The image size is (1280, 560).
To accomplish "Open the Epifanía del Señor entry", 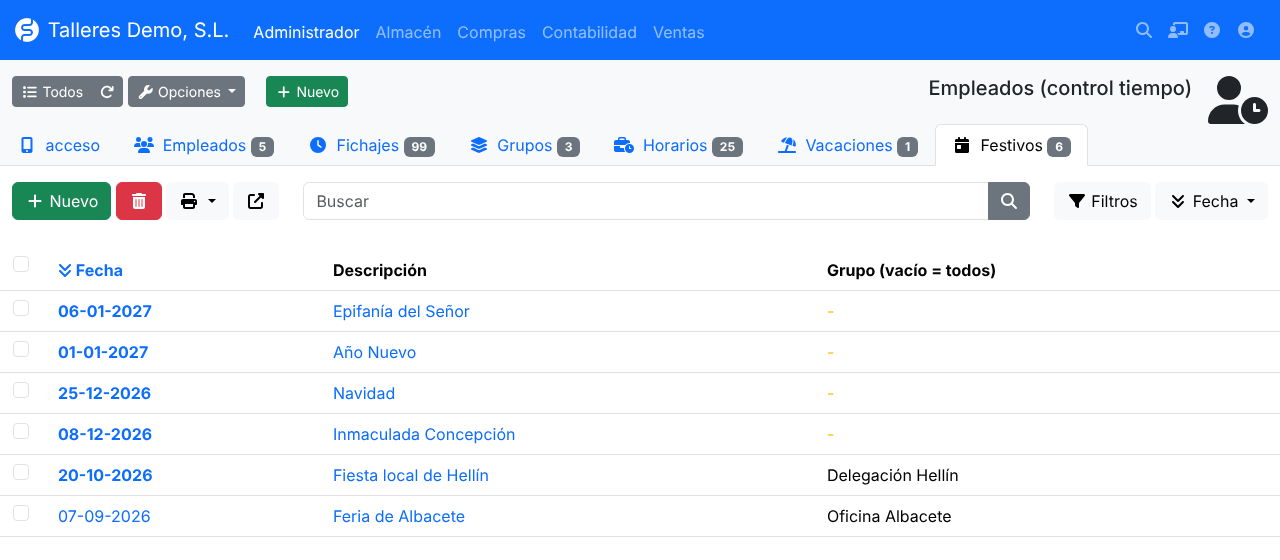I will (x=401, y=311).
